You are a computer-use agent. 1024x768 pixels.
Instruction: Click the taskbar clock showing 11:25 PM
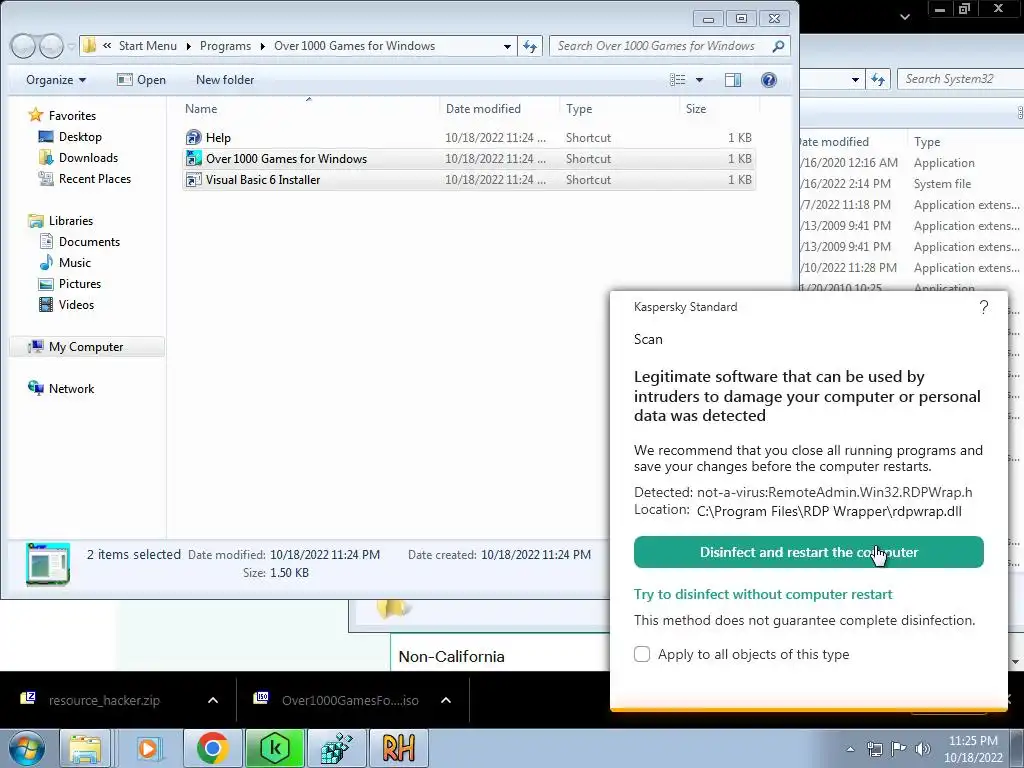click(x=973, y=749)
